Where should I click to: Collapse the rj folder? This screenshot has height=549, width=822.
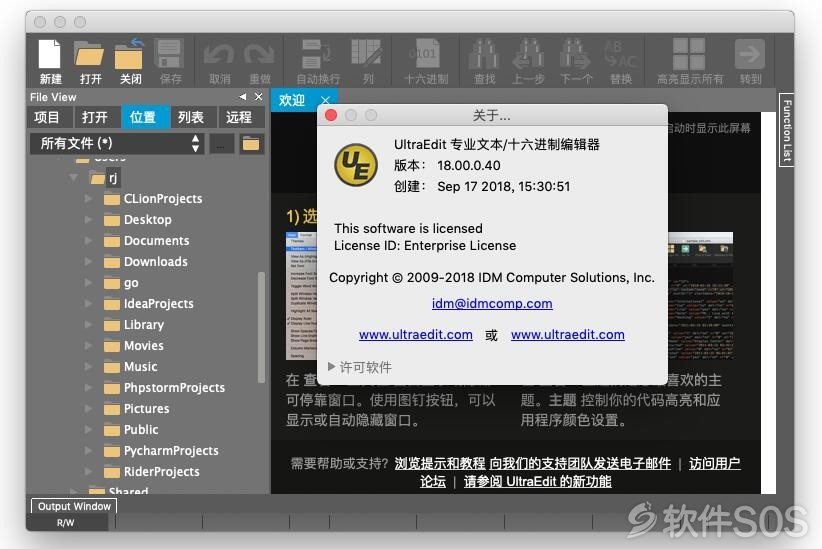pos(73,178)
